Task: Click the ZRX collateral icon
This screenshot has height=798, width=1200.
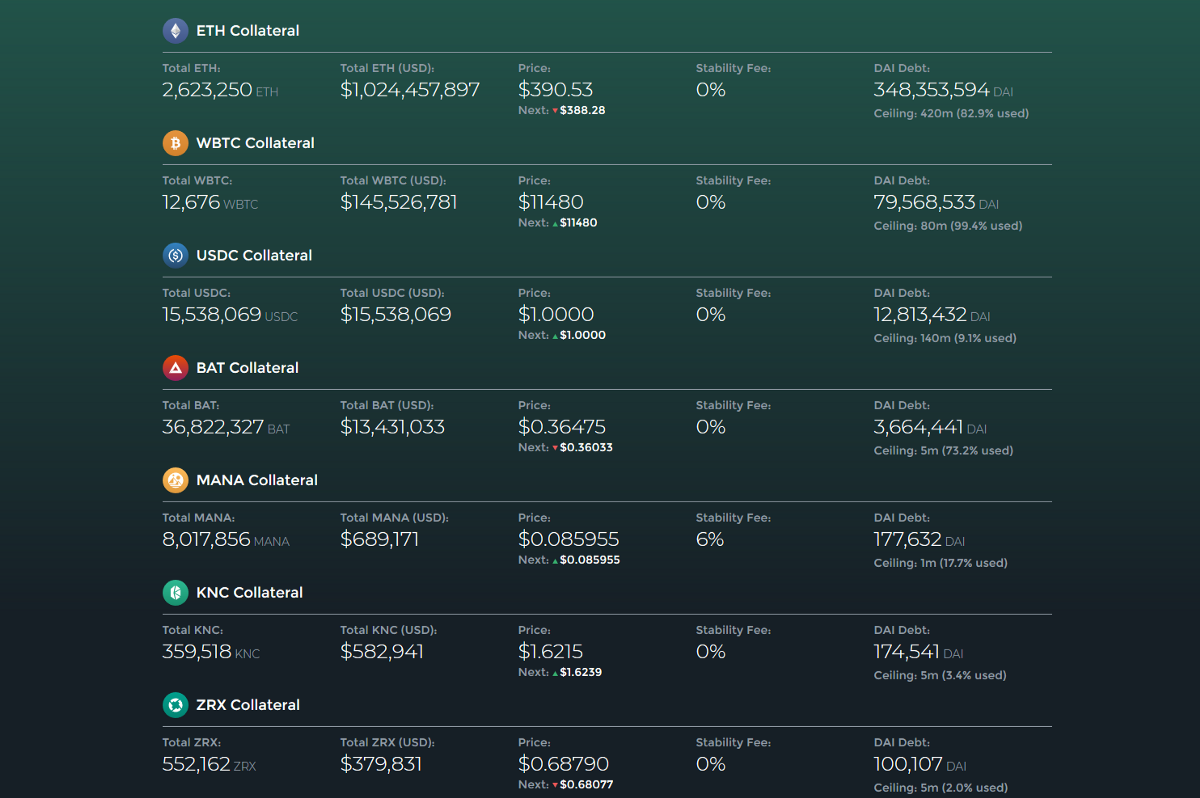Action: (x=175, y=705)
